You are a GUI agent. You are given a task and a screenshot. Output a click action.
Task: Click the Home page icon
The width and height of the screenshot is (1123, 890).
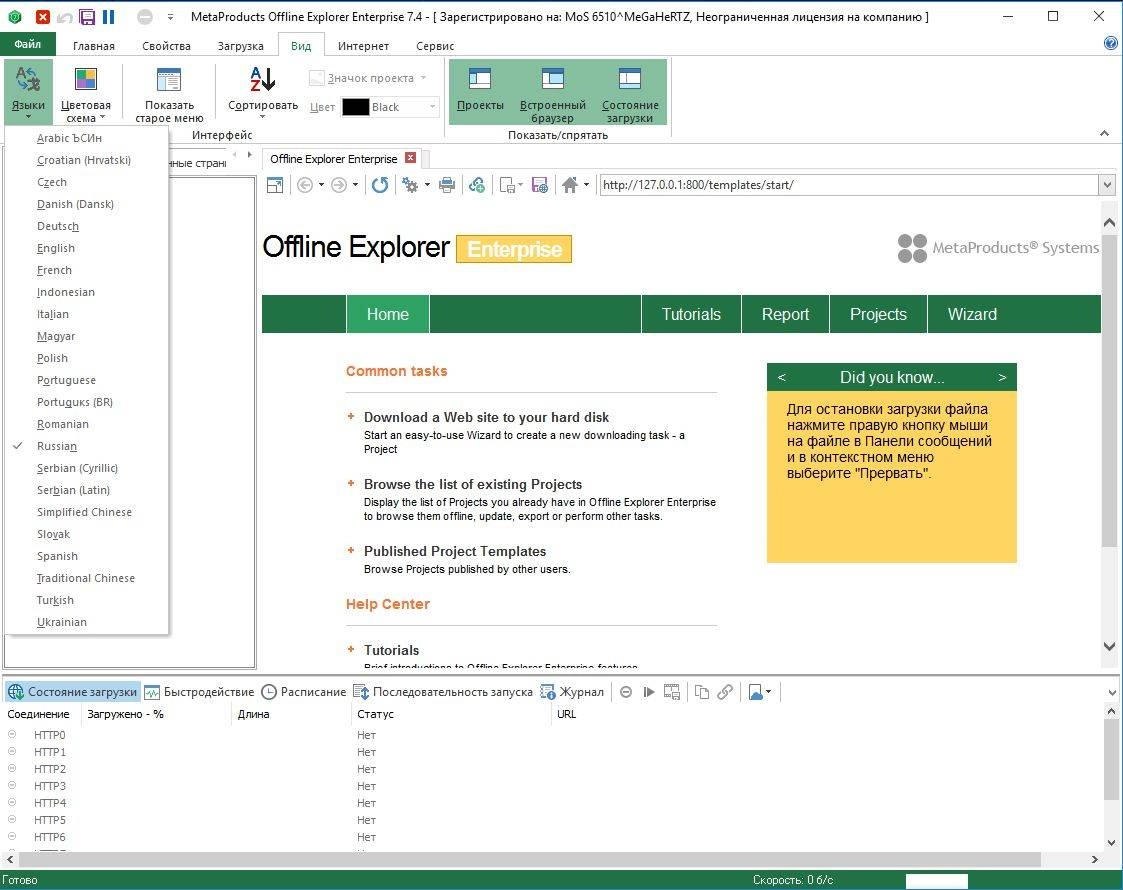570,185
